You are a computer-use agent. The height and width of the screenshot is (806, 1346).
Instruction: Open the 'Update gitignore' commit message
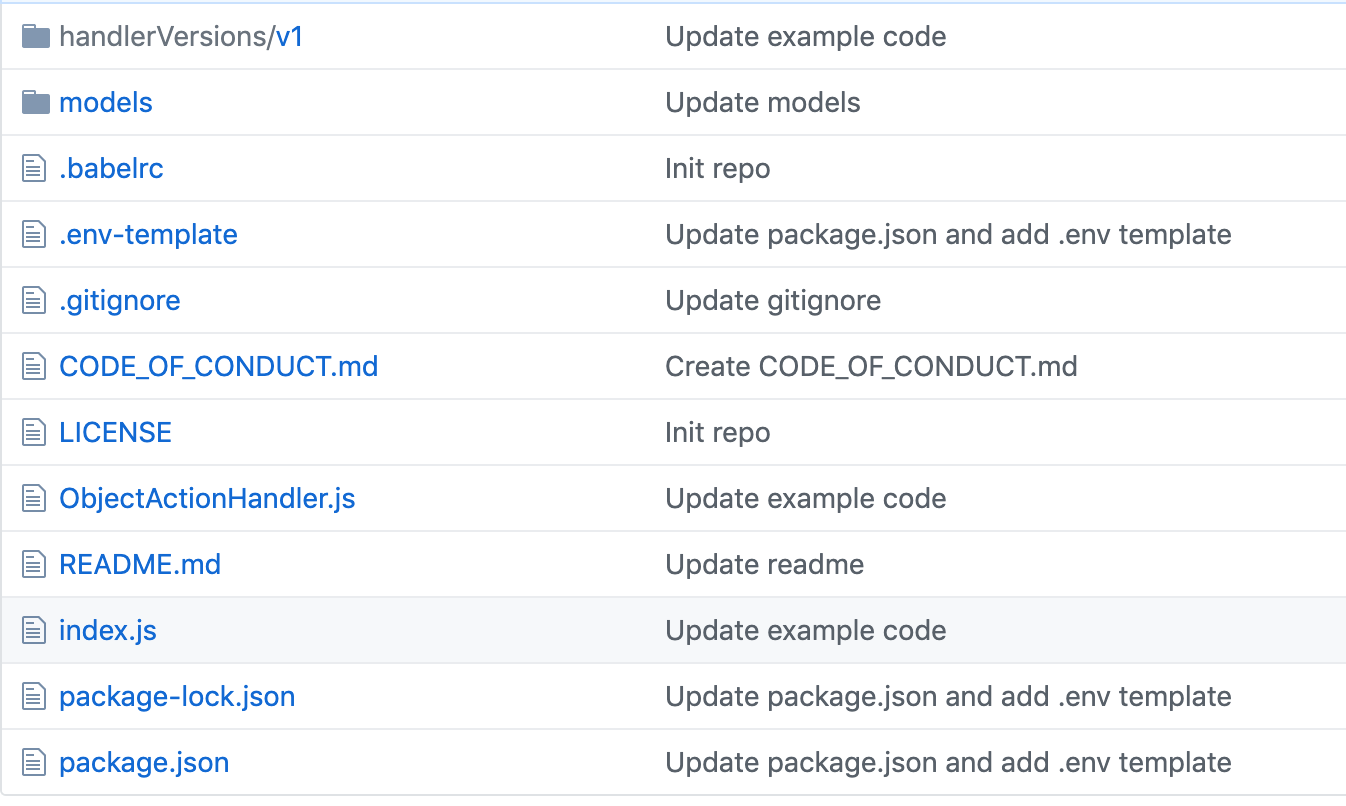[x=772, y=300]
